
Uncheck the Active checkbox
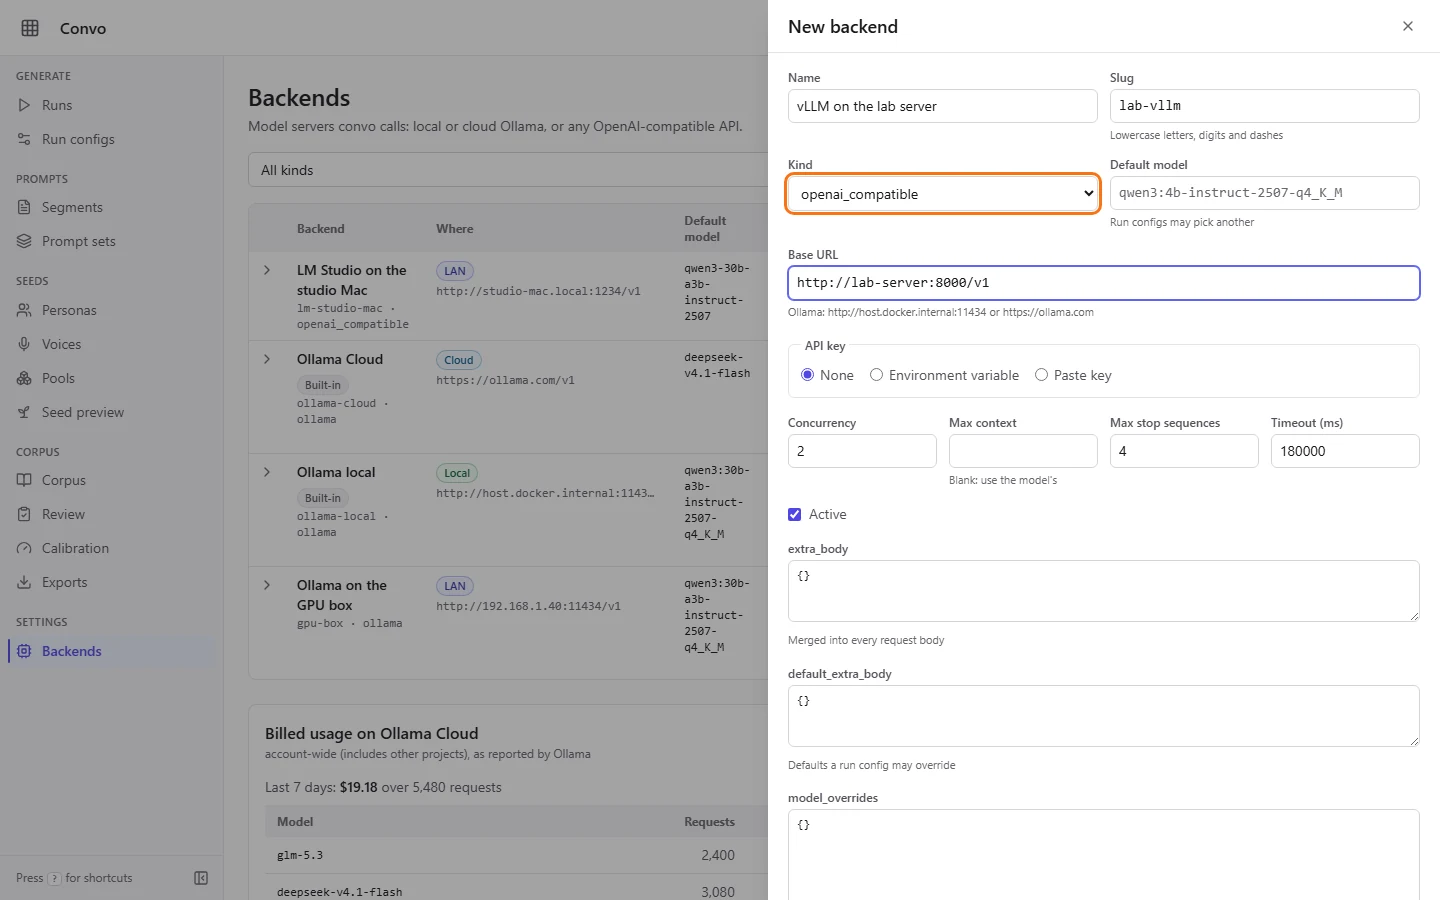tap(795, 515)
